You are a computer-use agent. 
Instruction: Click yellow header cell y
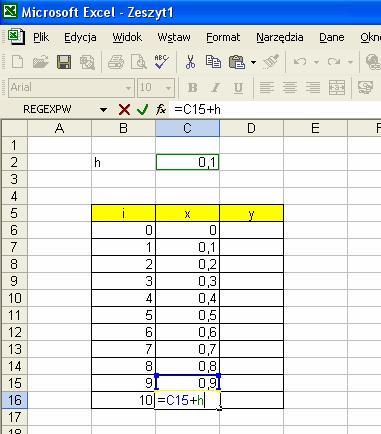tap(251, 213)
